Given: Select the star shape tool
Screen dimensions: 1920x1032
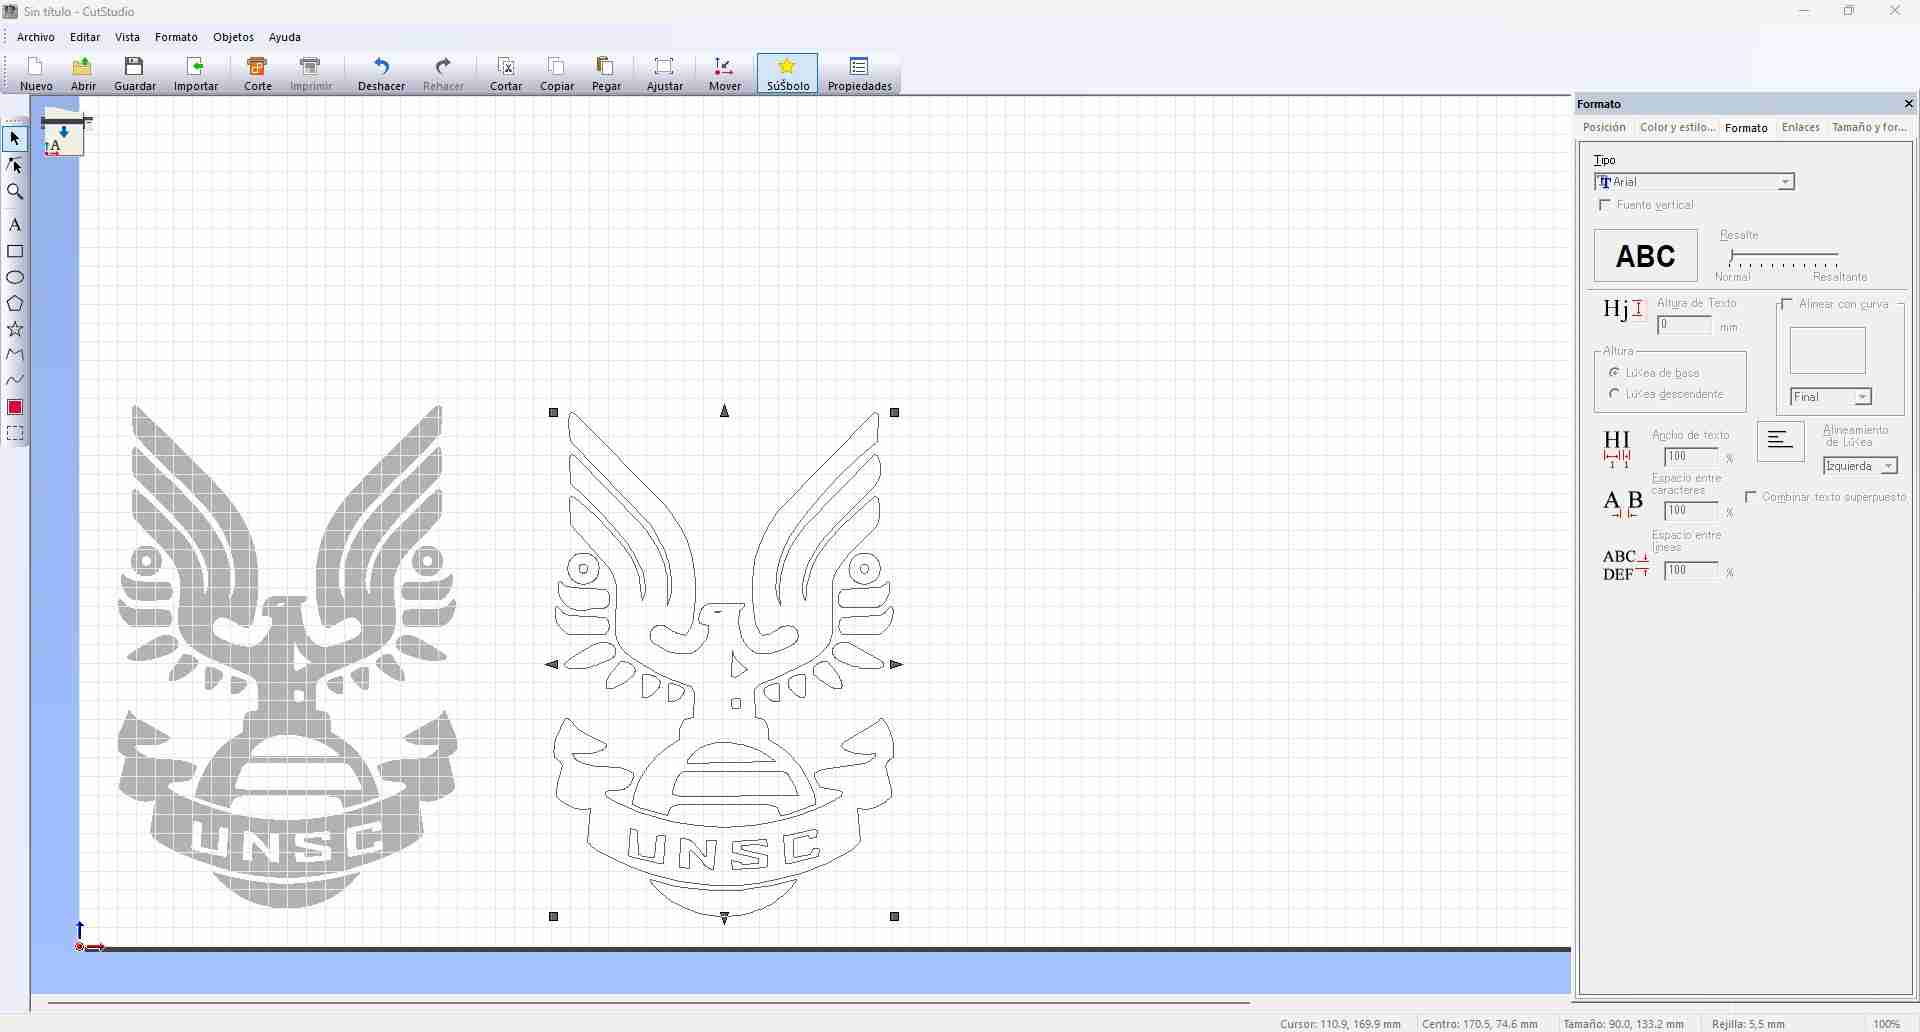Looking at the screenshot, I should pos(15,329).
